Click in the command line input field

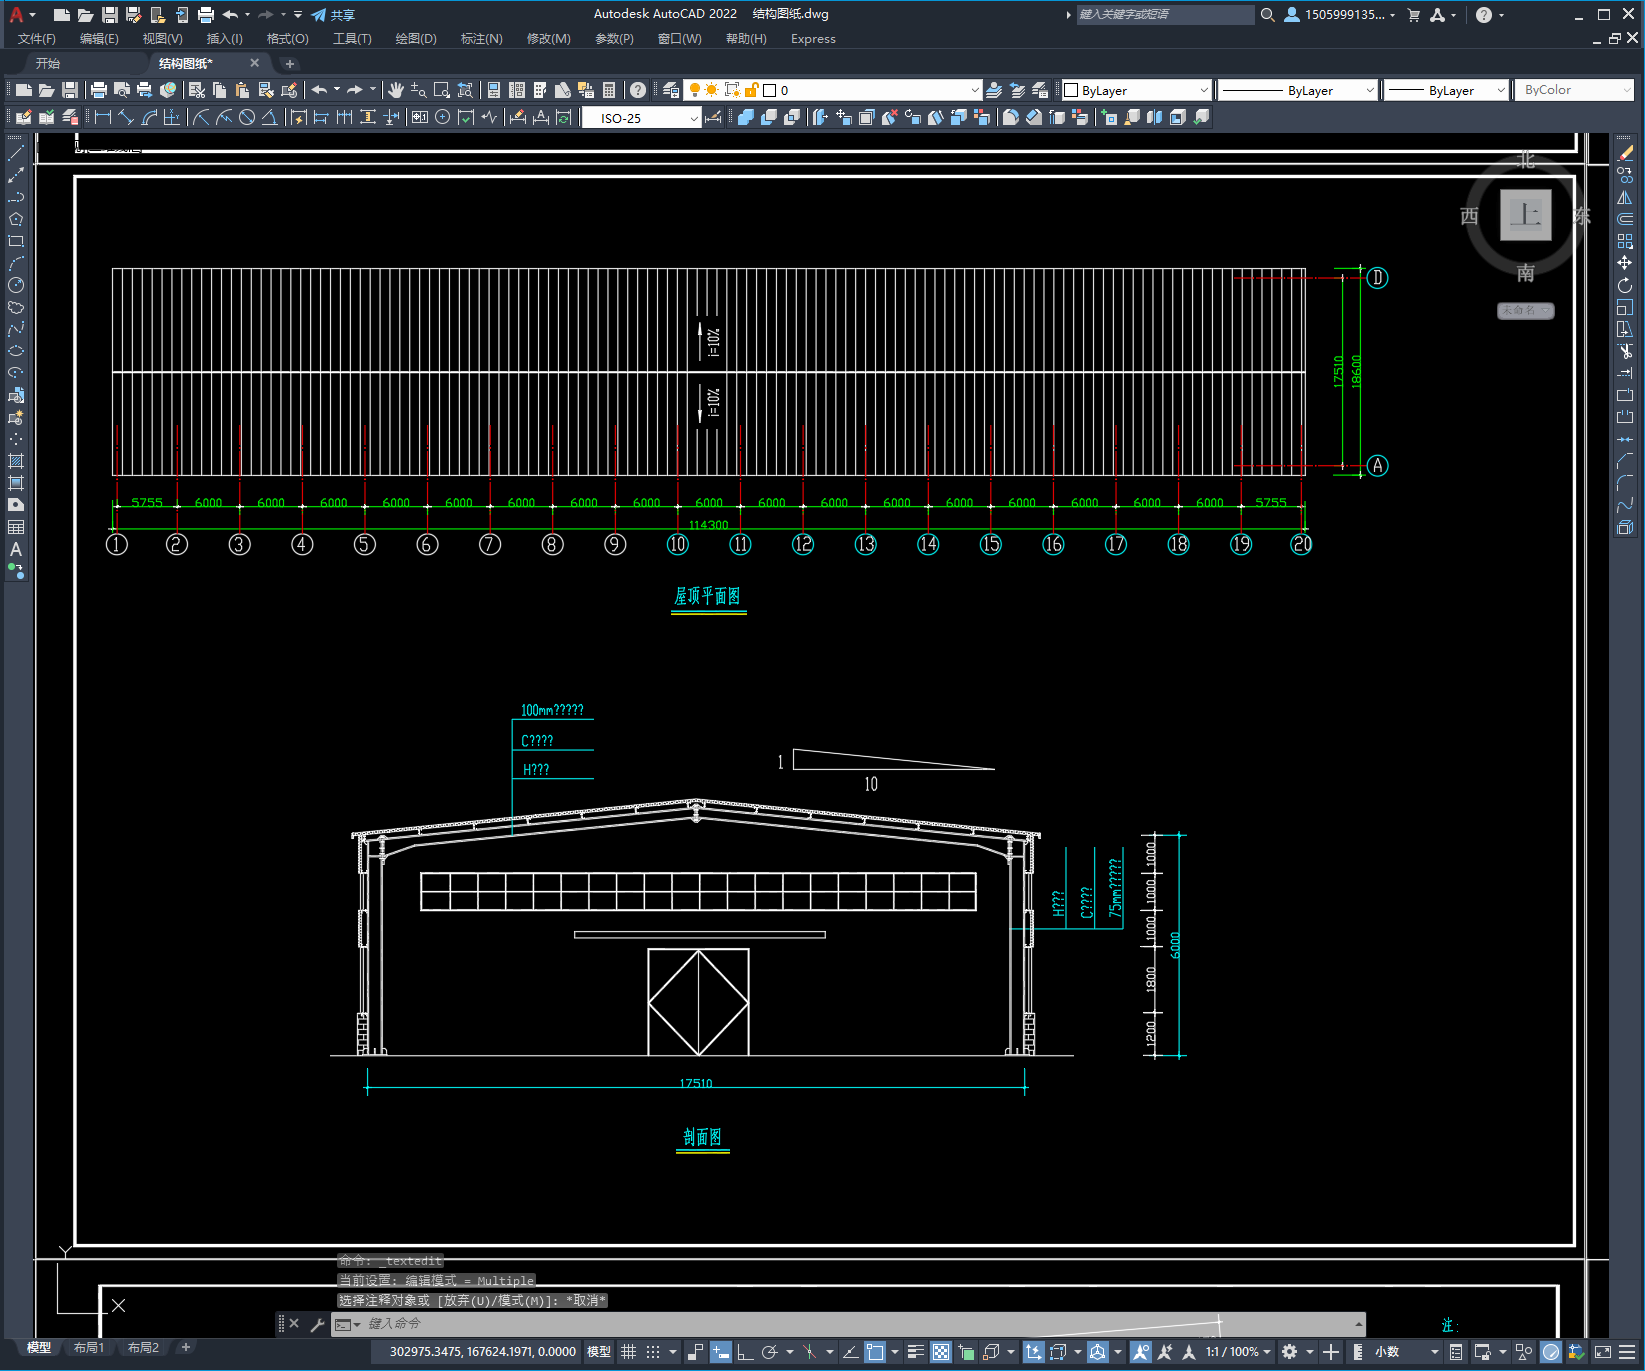[x=850, y=1324]
